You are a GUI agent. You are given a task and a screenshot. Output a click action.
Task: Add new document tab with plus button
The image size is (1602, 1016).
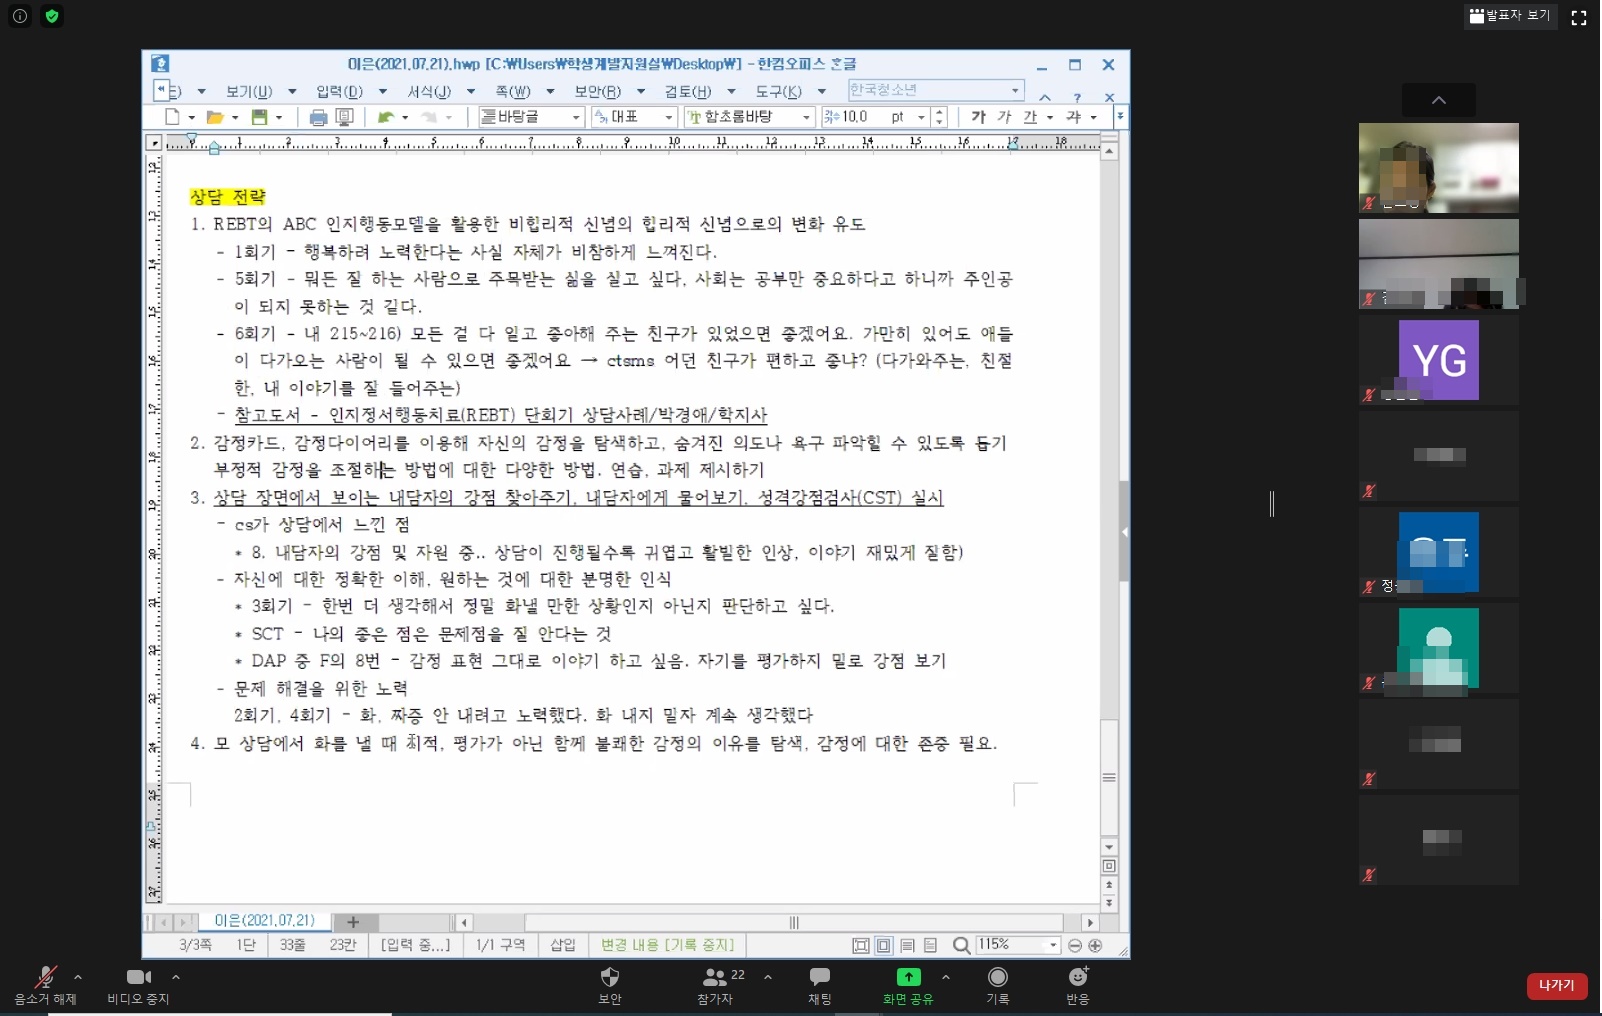click(352, 922)
